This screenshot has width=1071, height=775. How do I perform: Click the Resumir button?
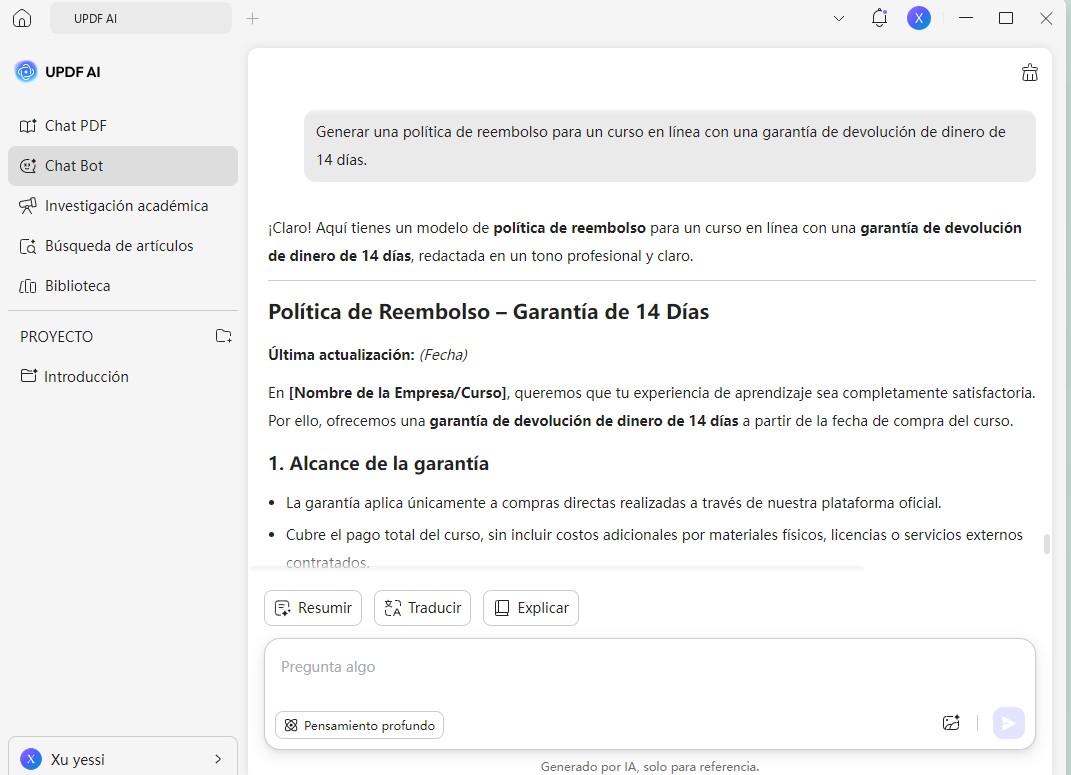313,608
